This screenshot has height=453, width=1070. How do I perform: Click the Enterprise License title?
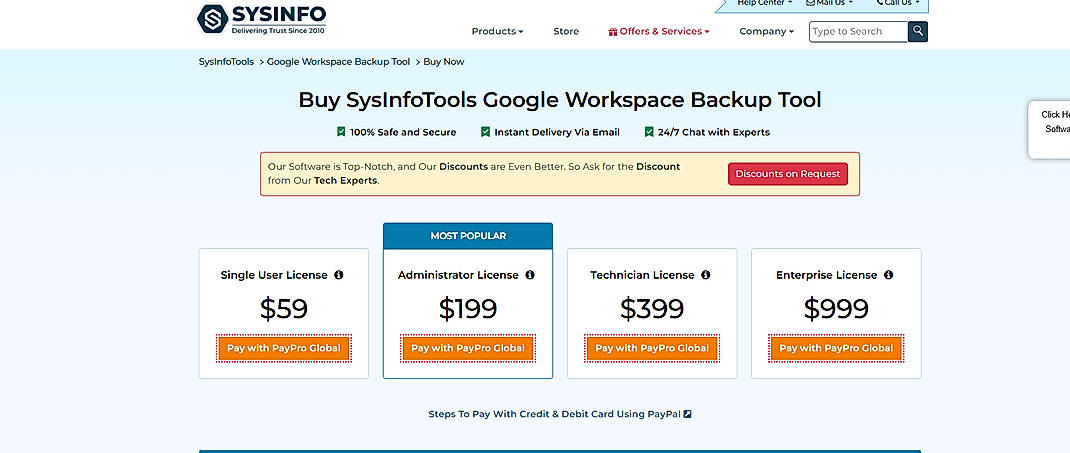coord(826,275)
